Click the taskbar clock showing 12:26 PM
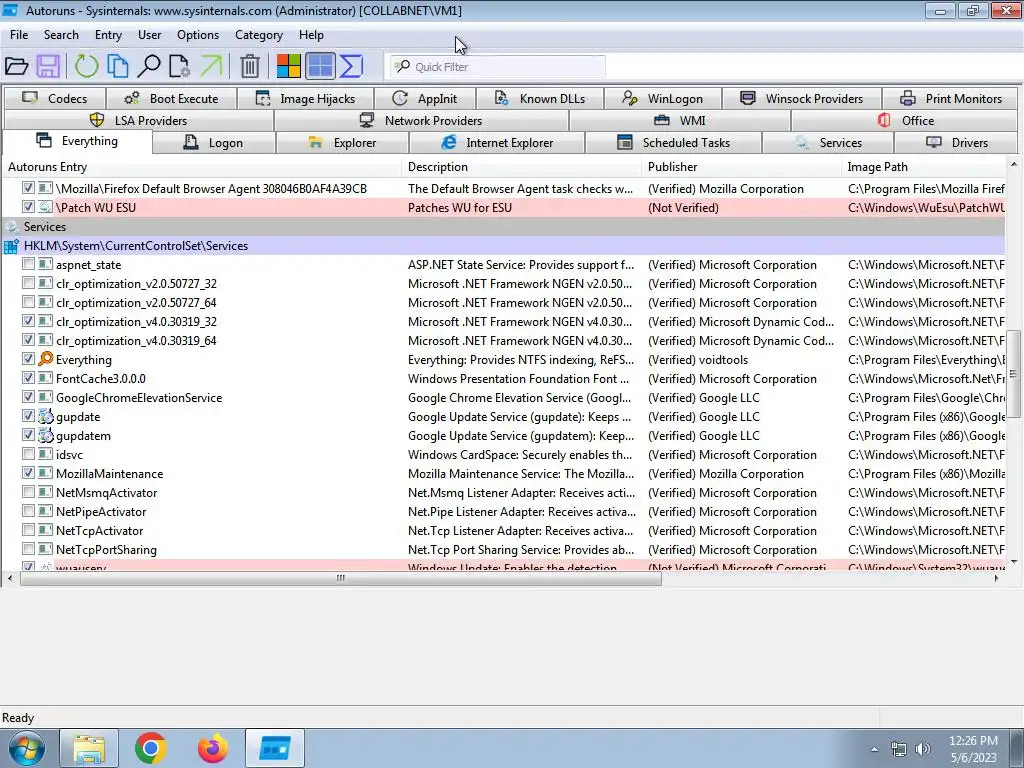Viewport: 1024px width, 768px height. [973, 749]
